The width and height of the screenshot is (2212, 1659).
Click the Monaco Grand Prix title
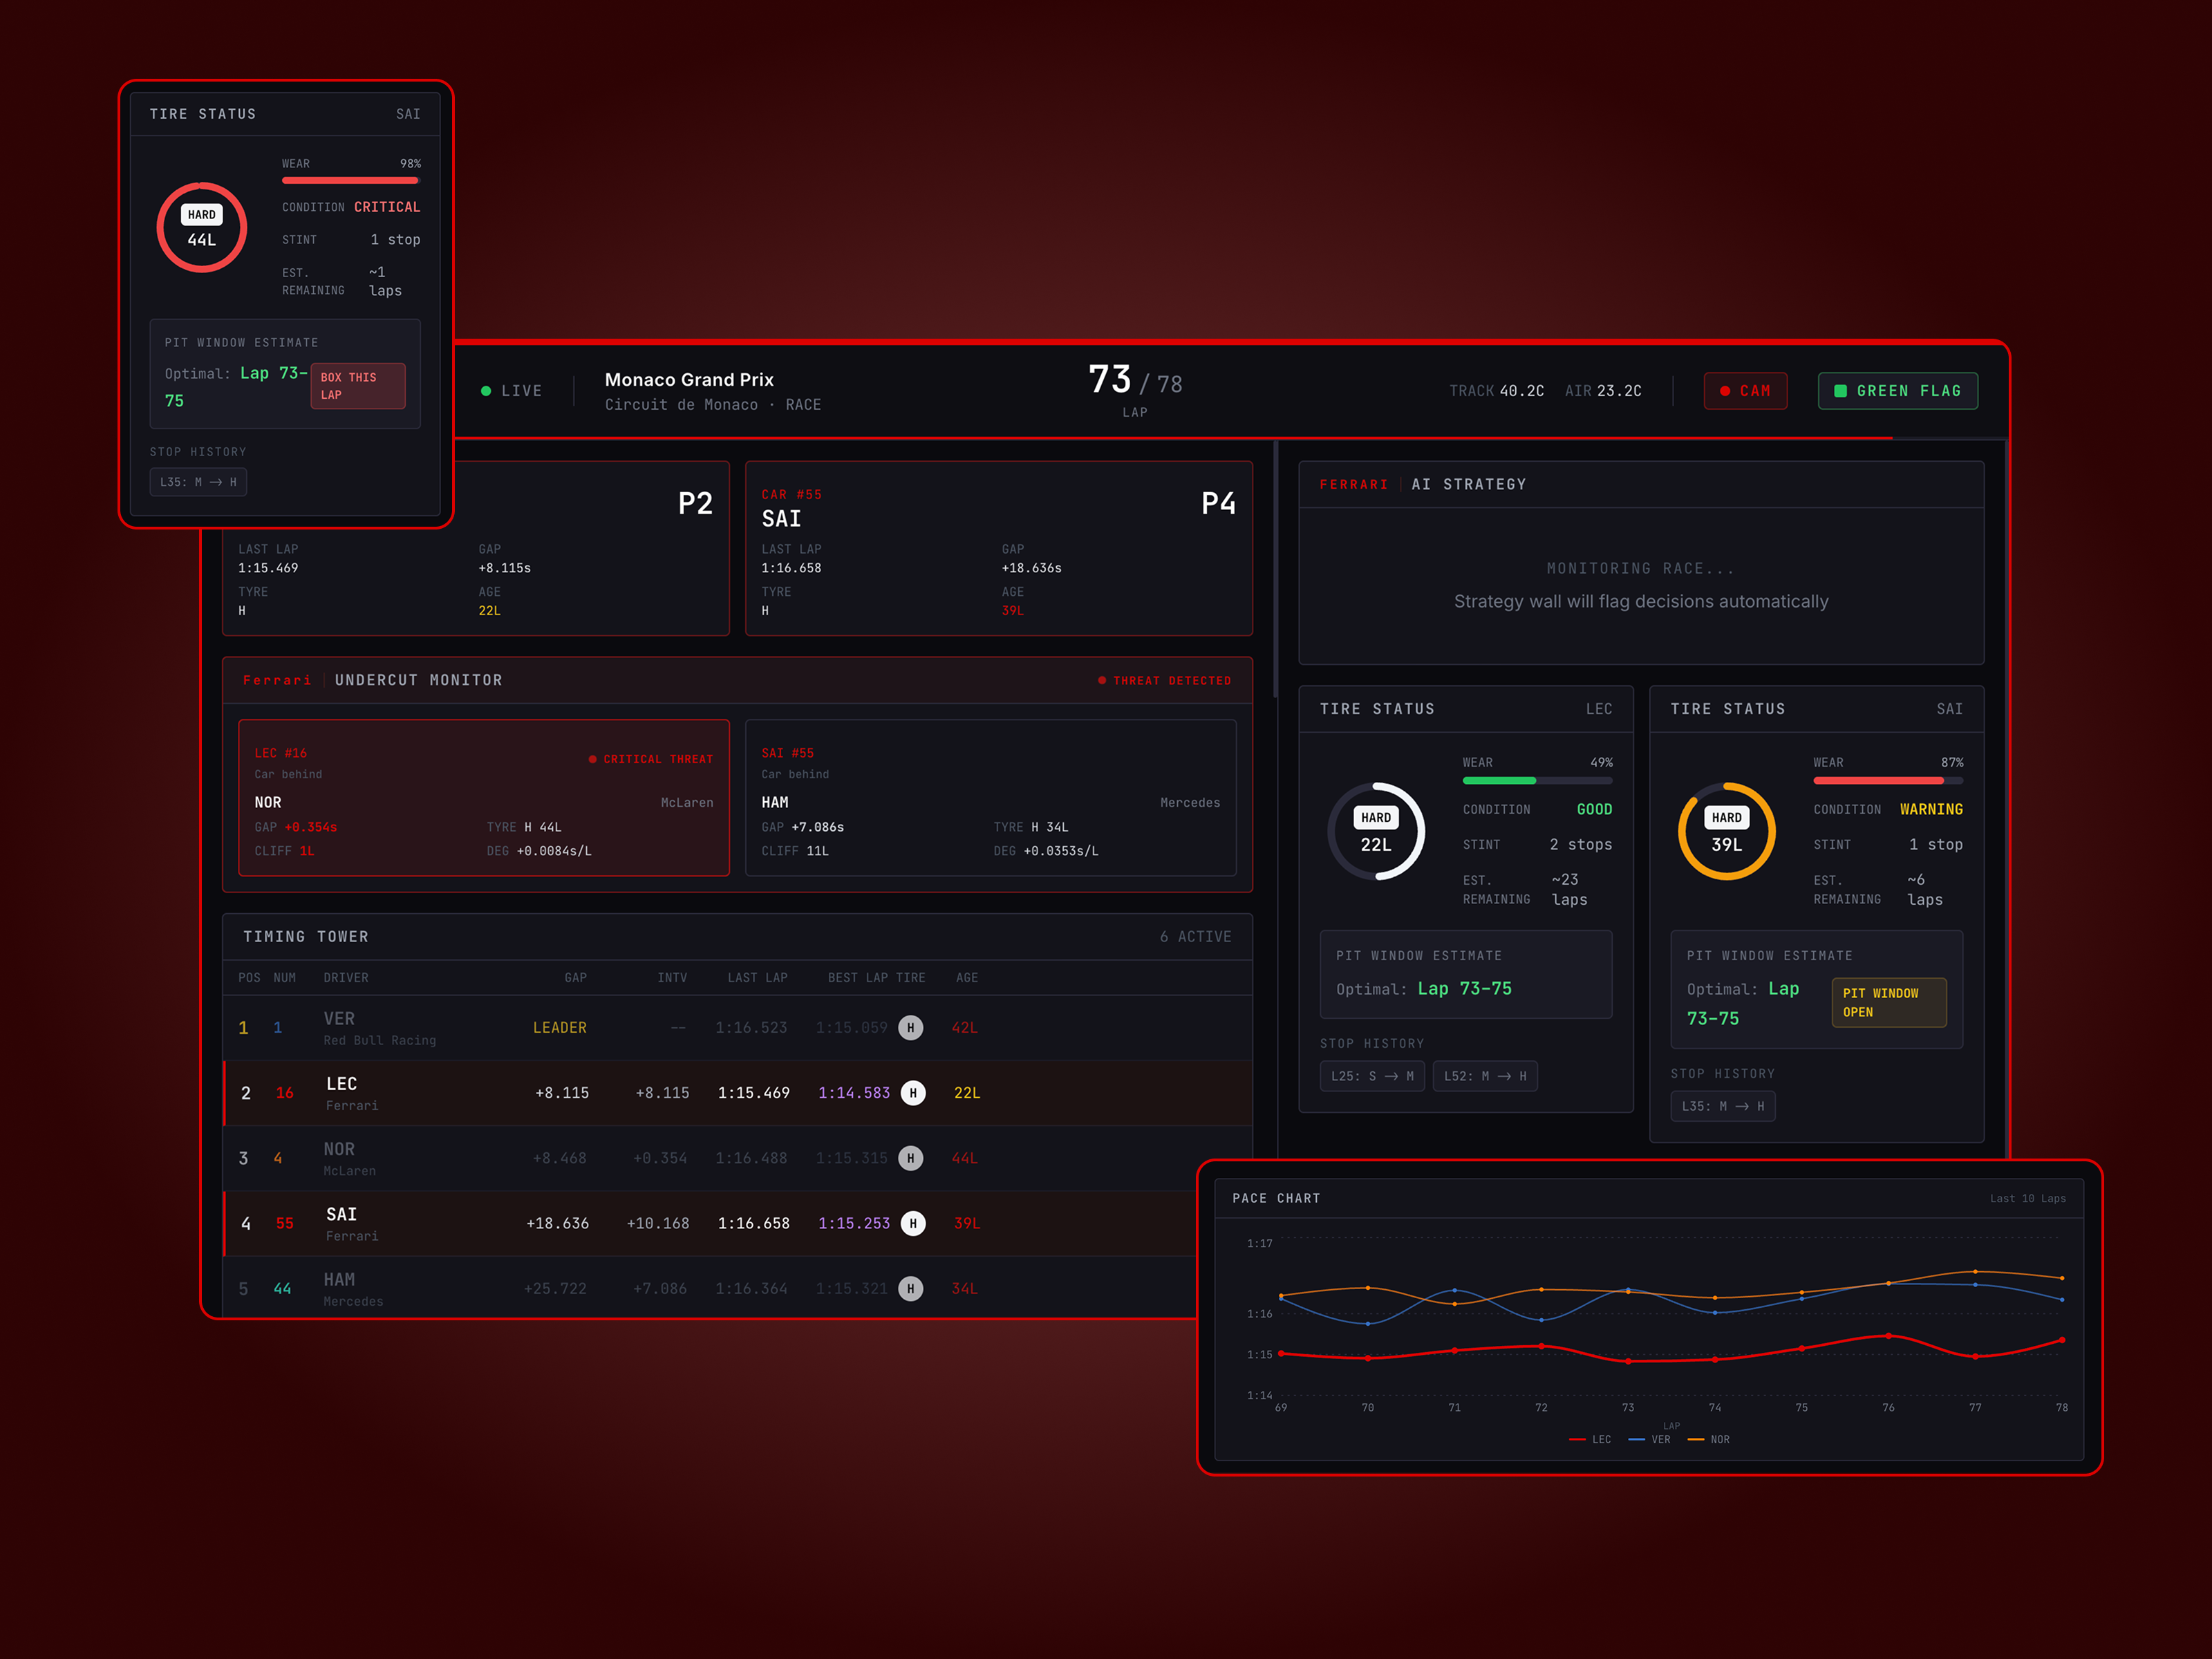689,379
